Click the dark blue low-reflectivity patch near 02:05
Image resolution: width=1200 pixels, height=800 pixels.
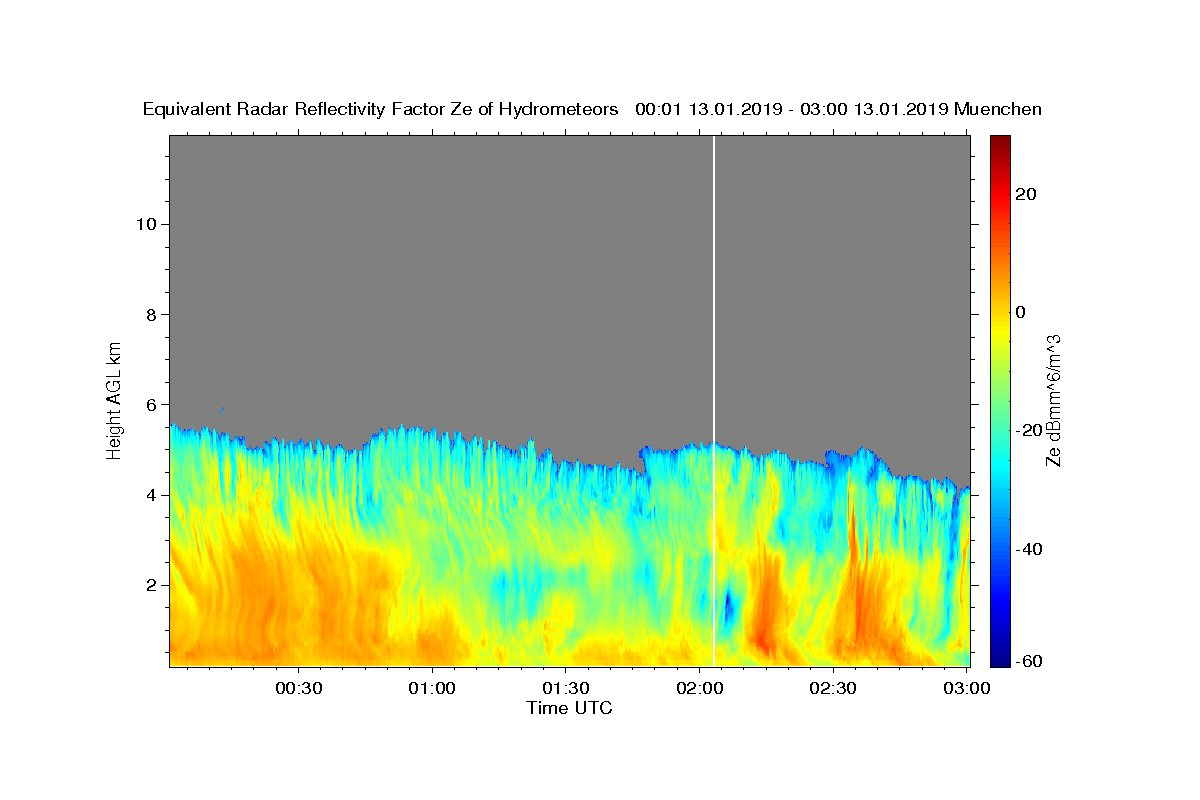pyautogui.click(x=728, y=606)
